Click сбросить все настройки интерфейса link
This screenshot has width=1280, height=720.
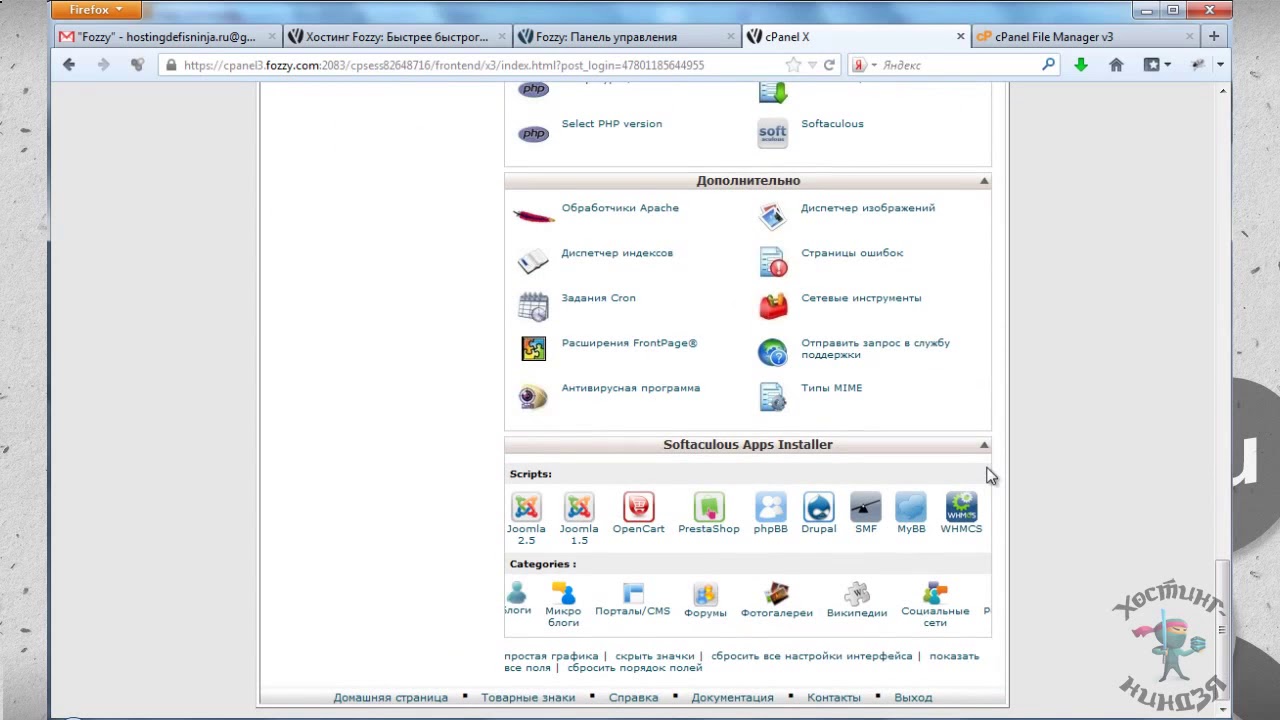[x=812, y=656]
